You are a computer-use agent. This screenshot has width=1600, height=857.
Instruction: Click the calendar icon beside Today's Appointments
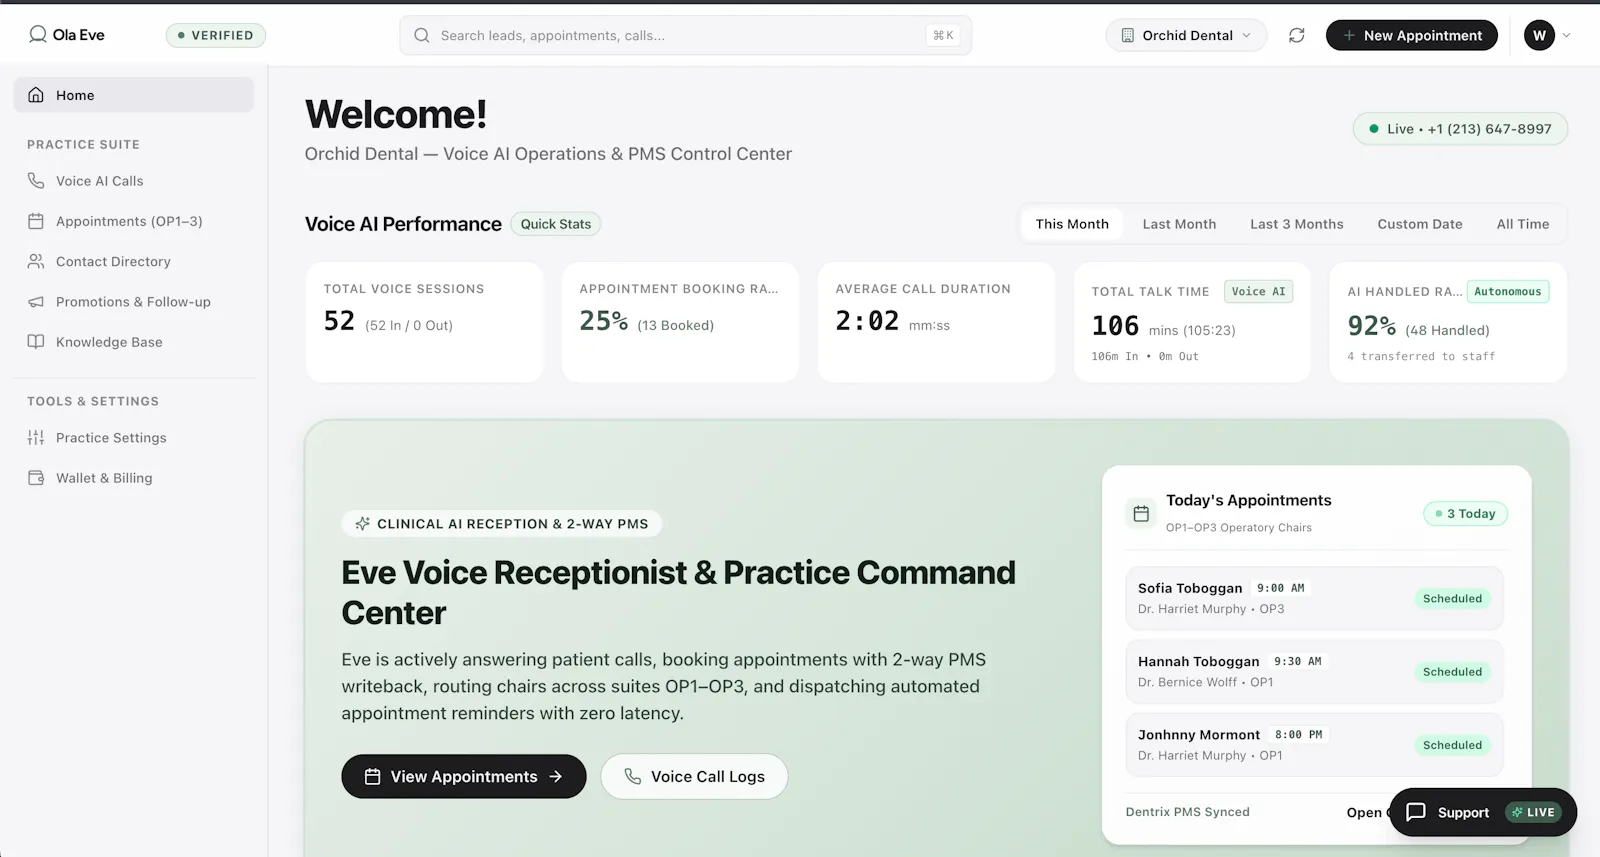tap(1141, 514)
